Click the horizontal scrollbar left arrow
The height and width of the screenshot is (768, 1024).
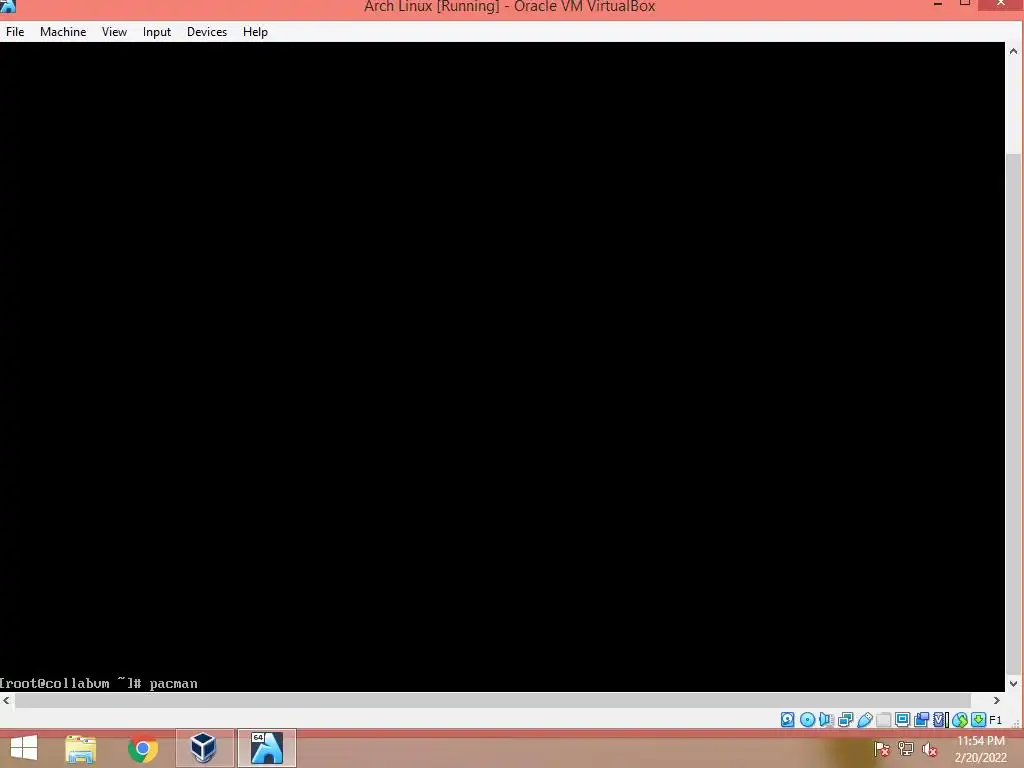pyautogui.click(x=7, y=700)
